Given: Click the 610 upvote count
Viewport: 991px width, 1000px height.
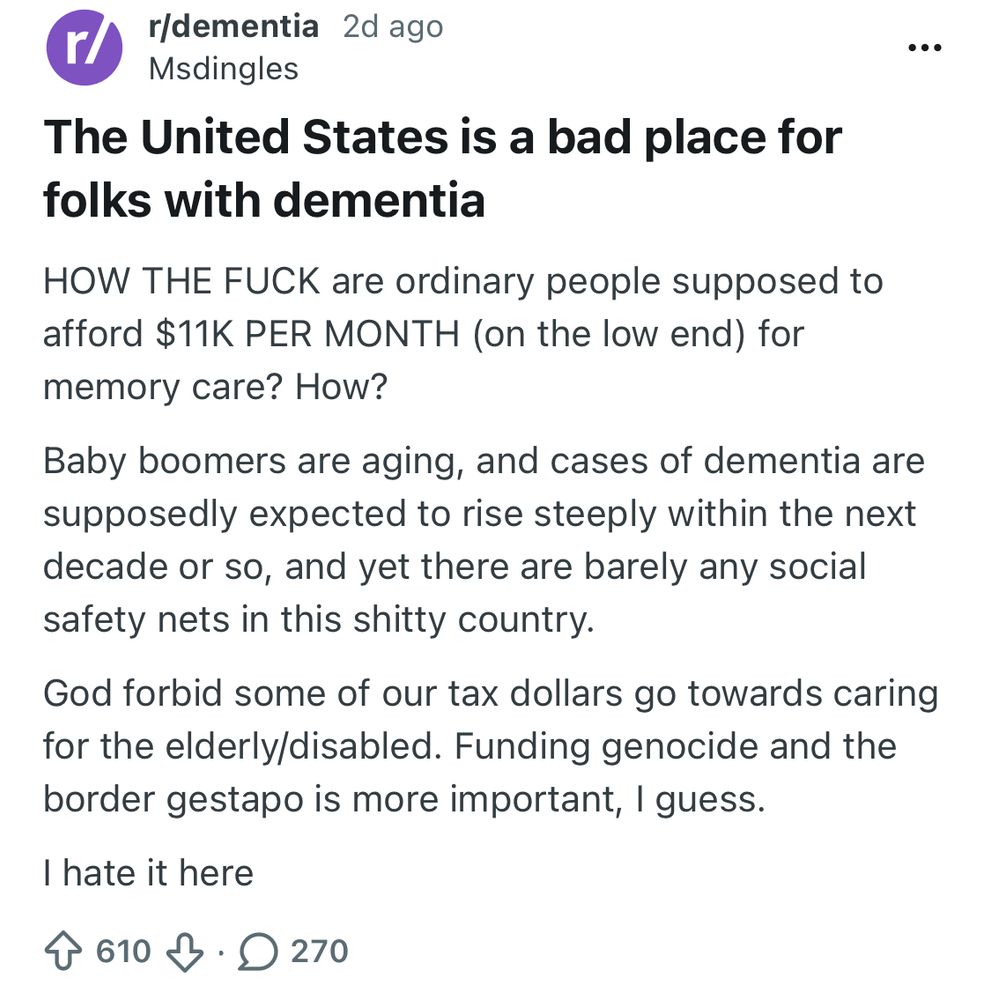Looking at the screenshot, I should point(115,951).
